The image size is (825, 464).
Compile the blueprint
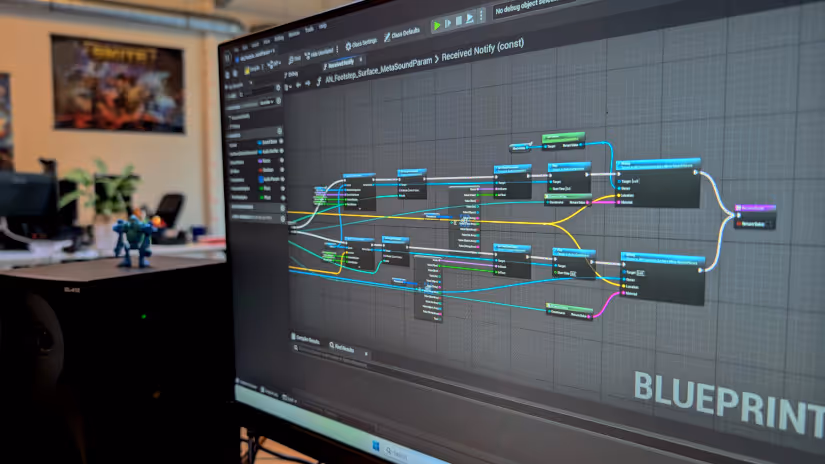click(x=253, y=68)
